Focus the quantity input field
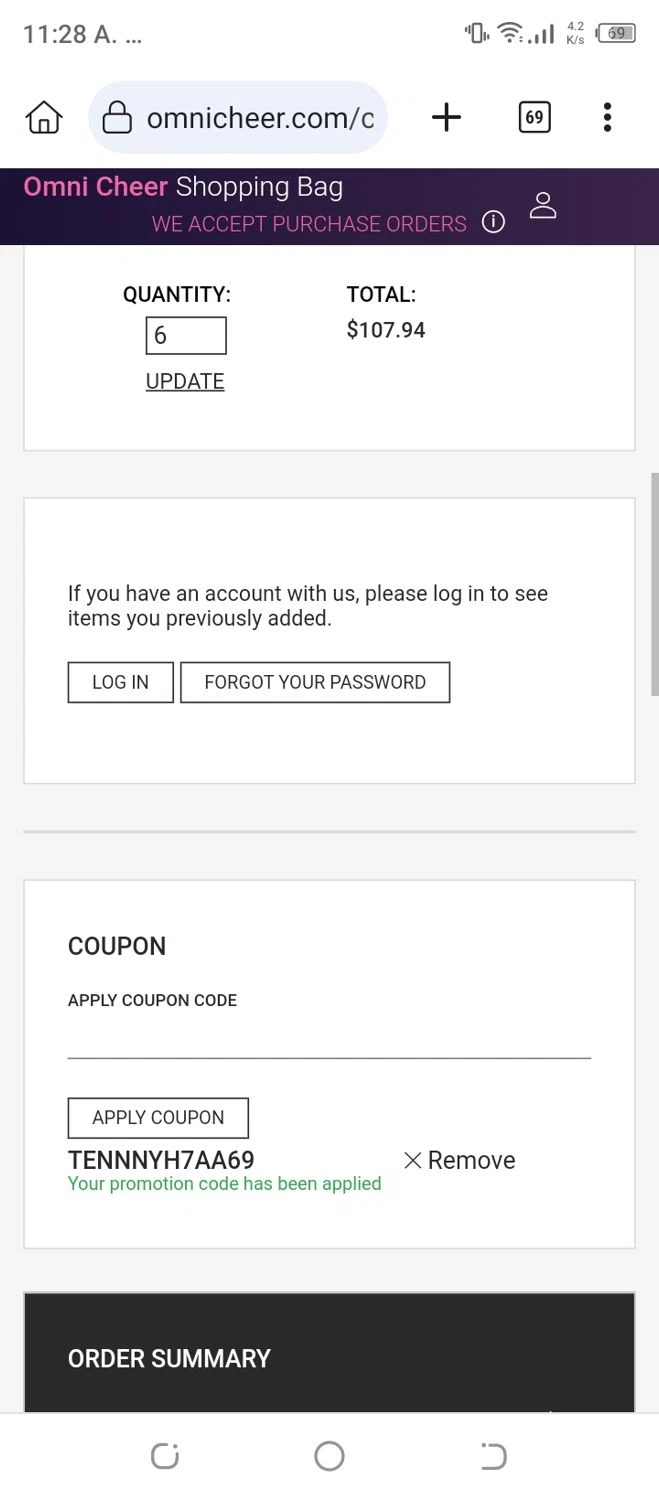 (186, 336)
